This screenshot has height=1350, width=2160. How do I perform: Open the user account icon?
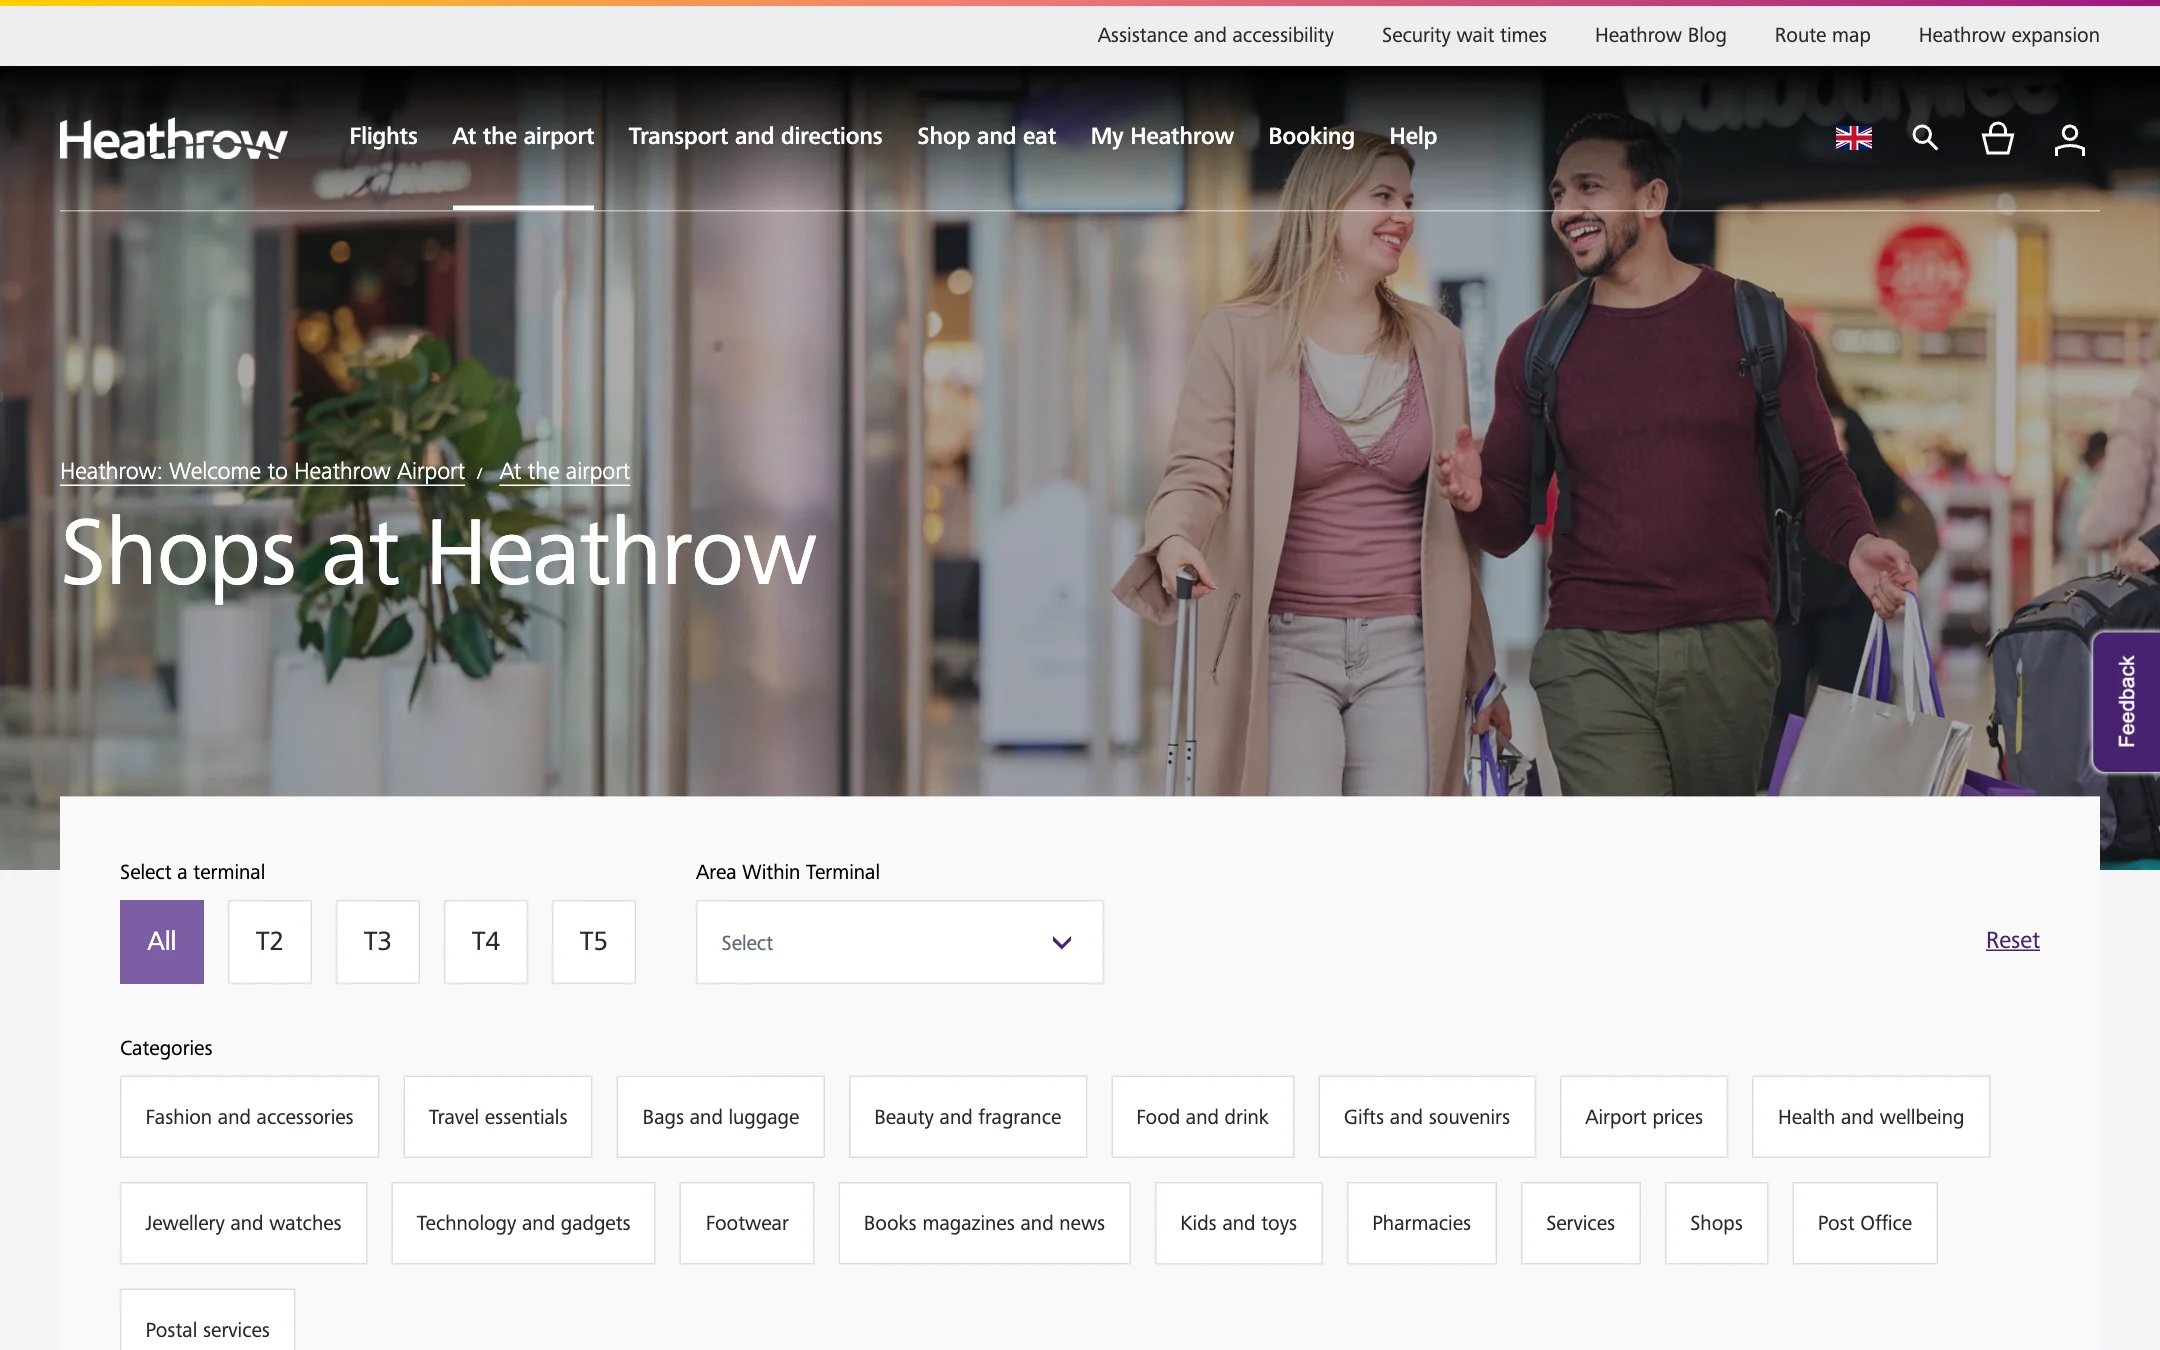tap(2069, 139)
